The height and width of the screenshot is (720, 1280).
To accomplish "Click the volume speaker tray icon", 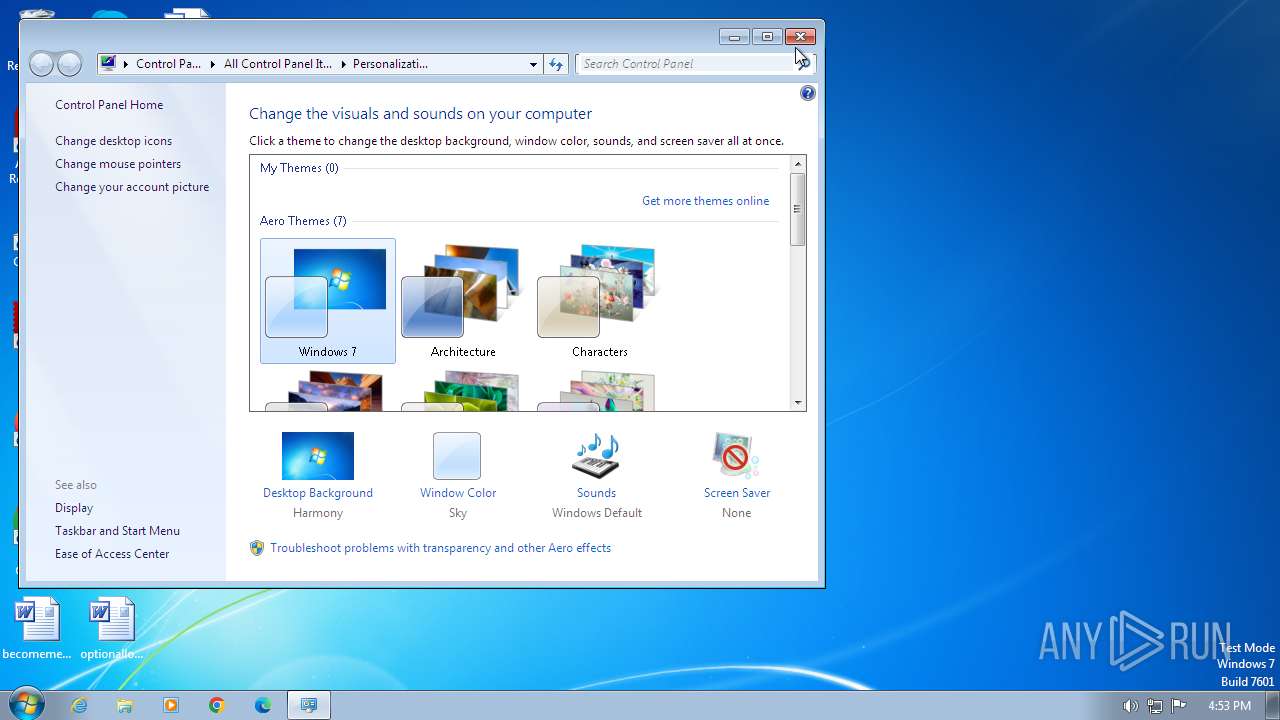I will pos(1130,705).
